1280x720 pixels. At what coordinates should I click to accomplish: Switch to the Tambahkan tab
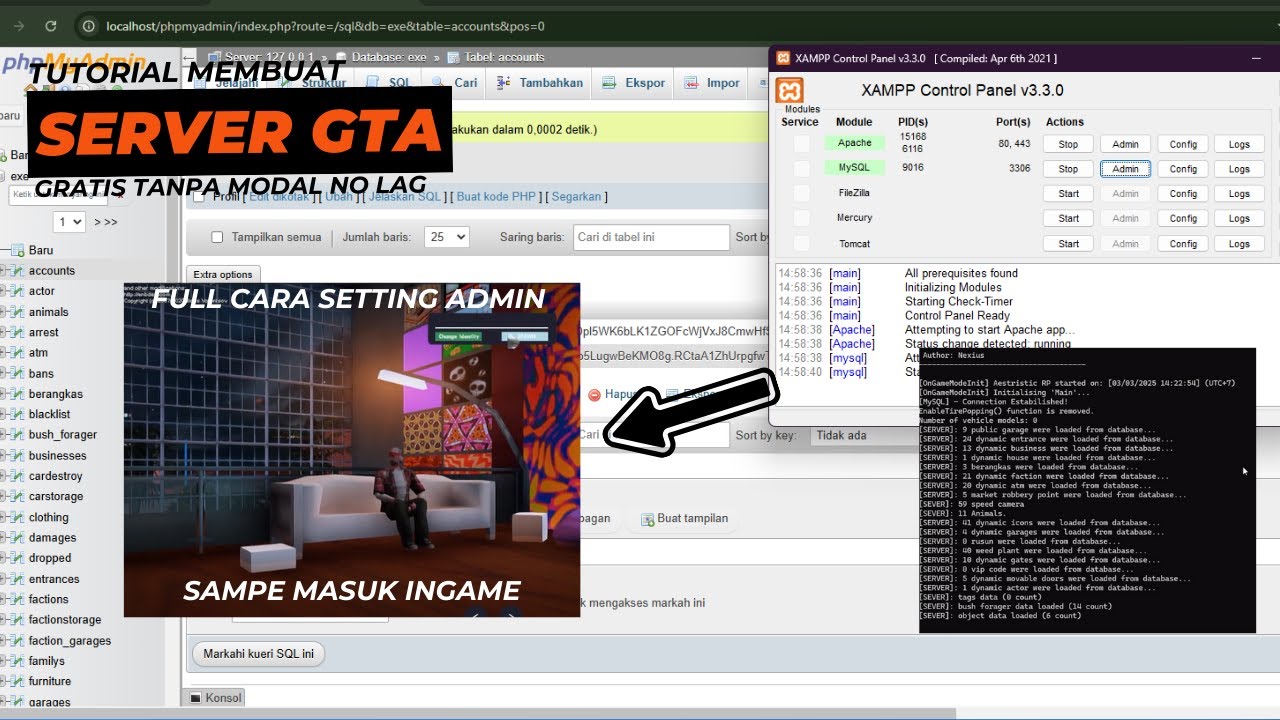coord(540,83)
